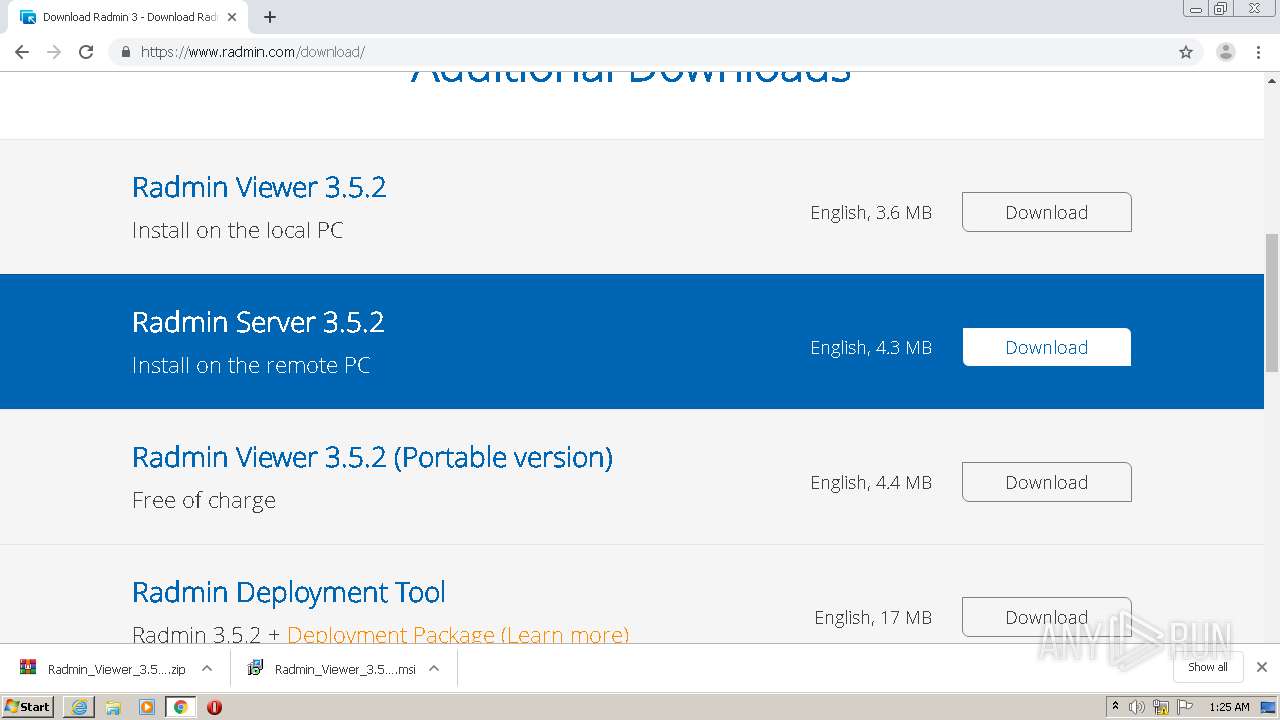Open a new browser tab
The width and height of the screenshot is (1280, 720).
tap(270, 17)
